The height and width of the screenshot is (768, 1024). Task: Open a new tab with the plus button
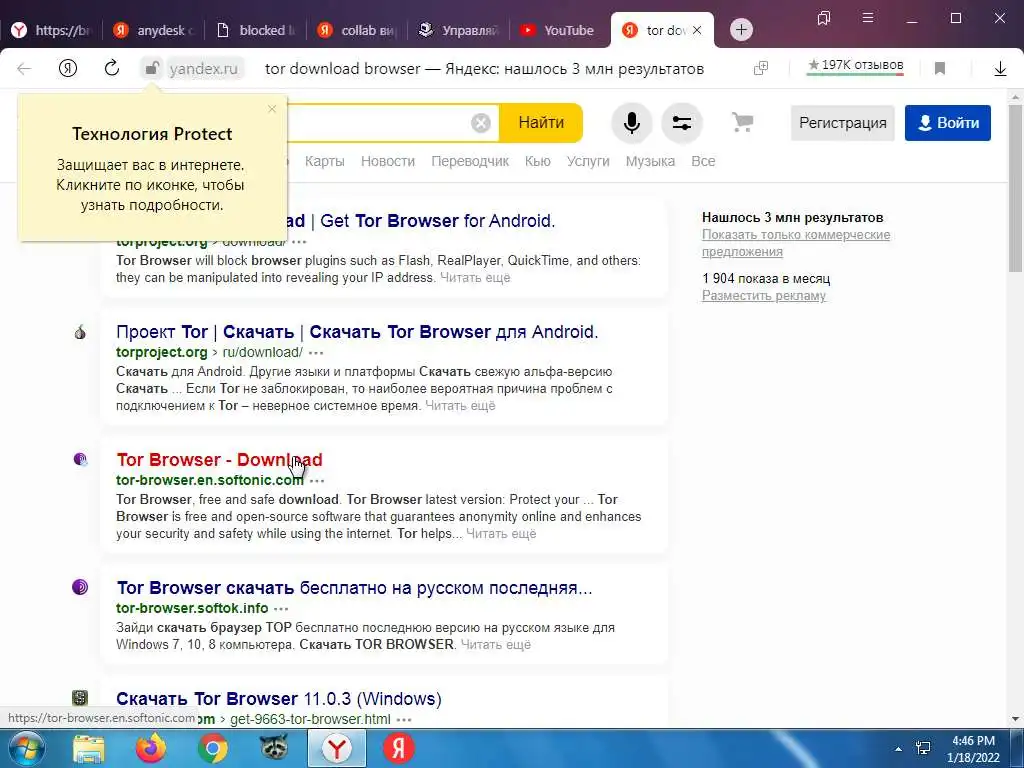pos(741,30)
